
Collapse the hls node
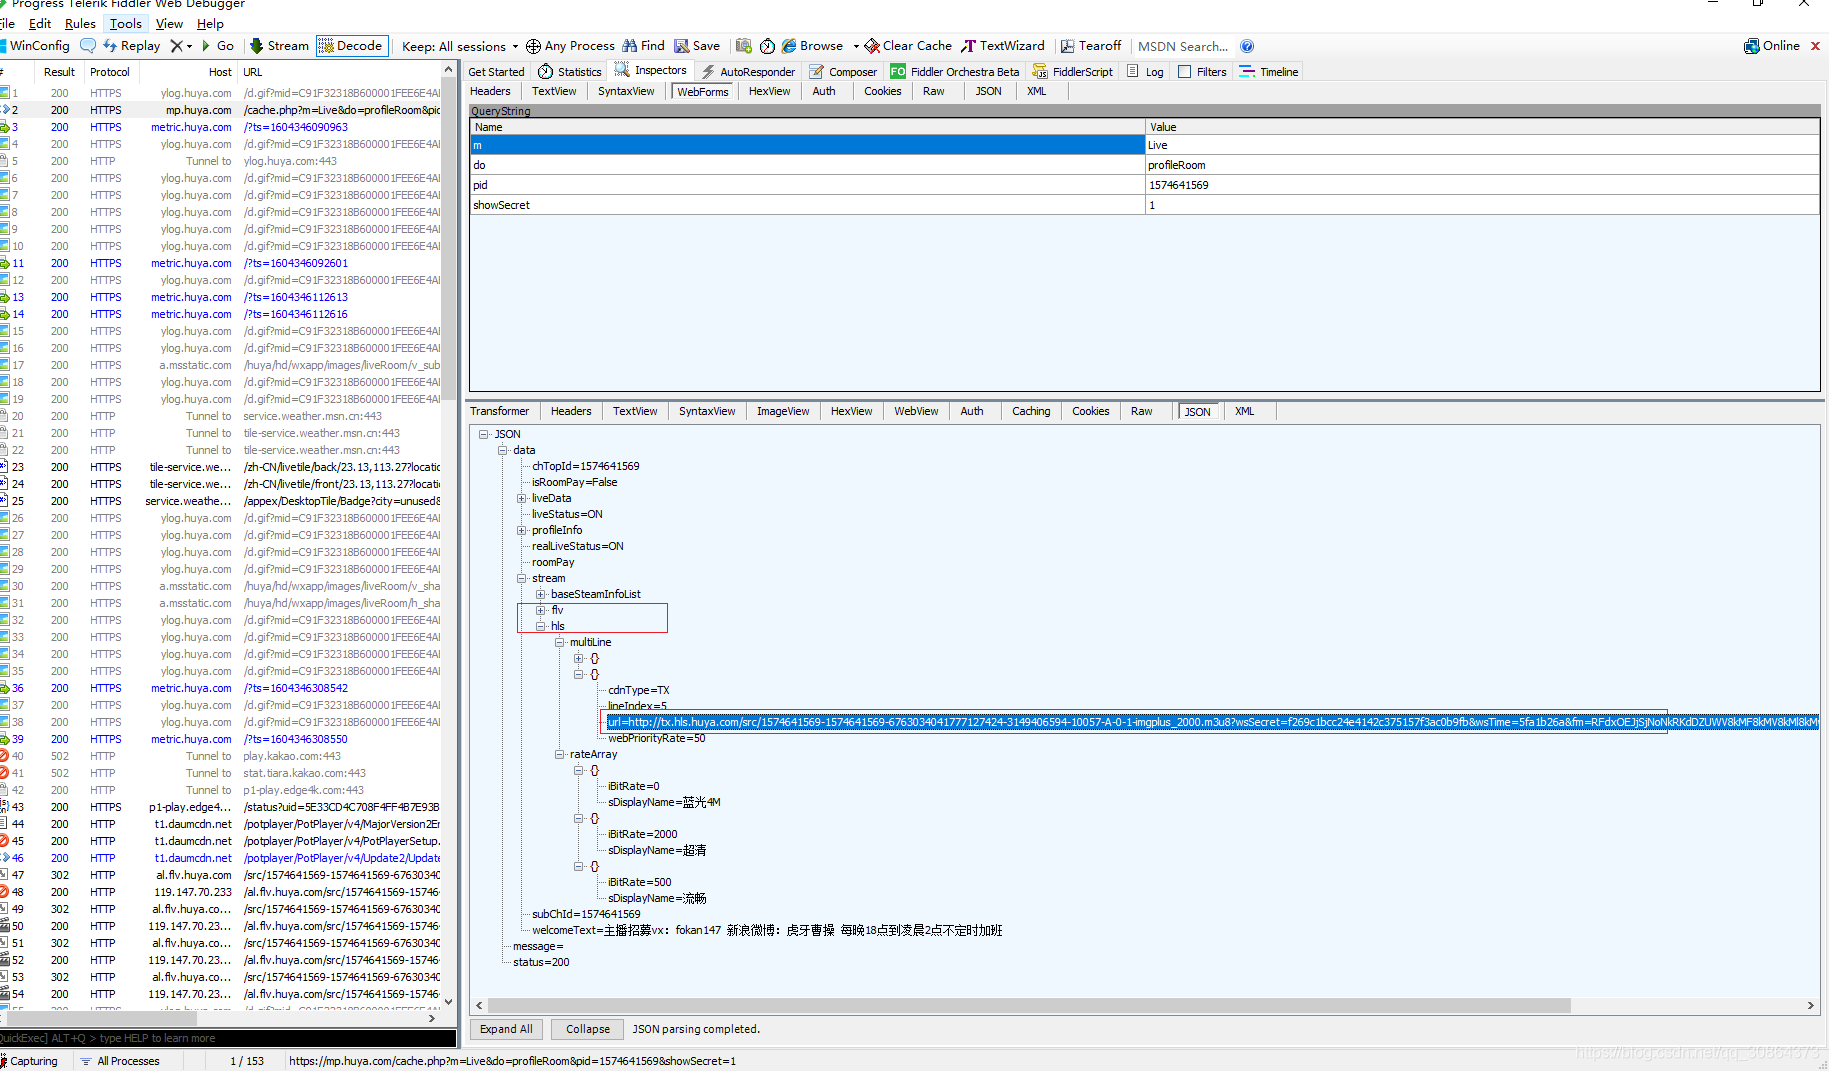[541, 626]
